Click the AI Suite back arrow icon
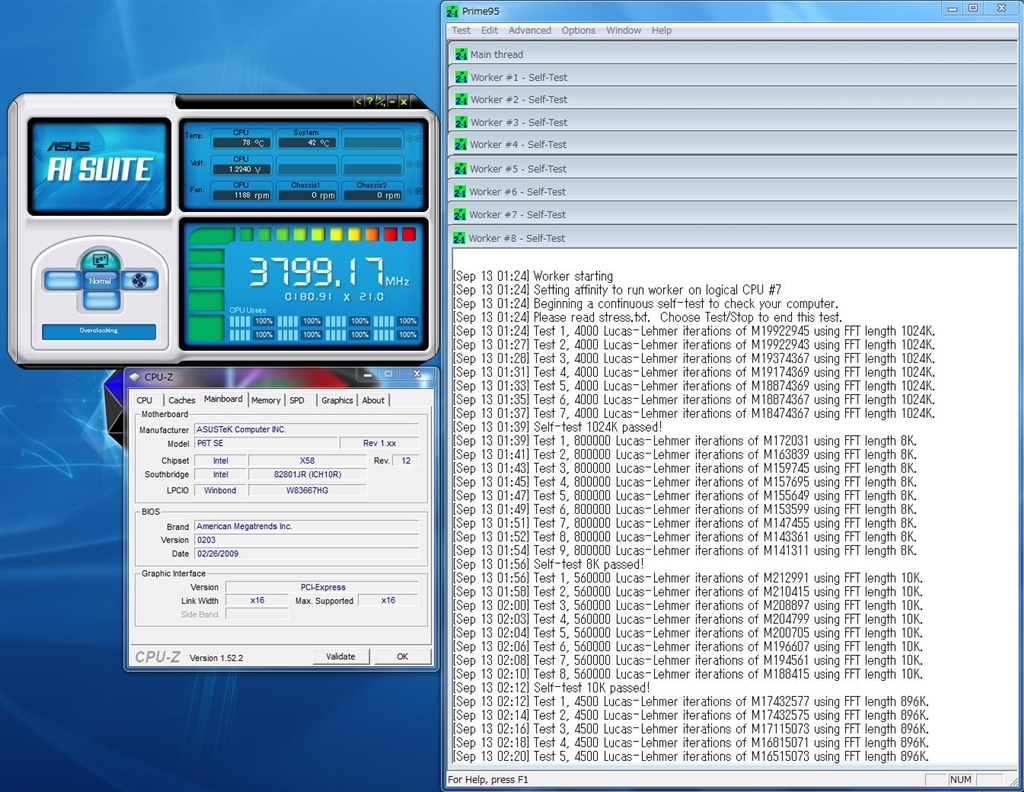This screenshot has height=792, width=1024. (x=358, y=102)
